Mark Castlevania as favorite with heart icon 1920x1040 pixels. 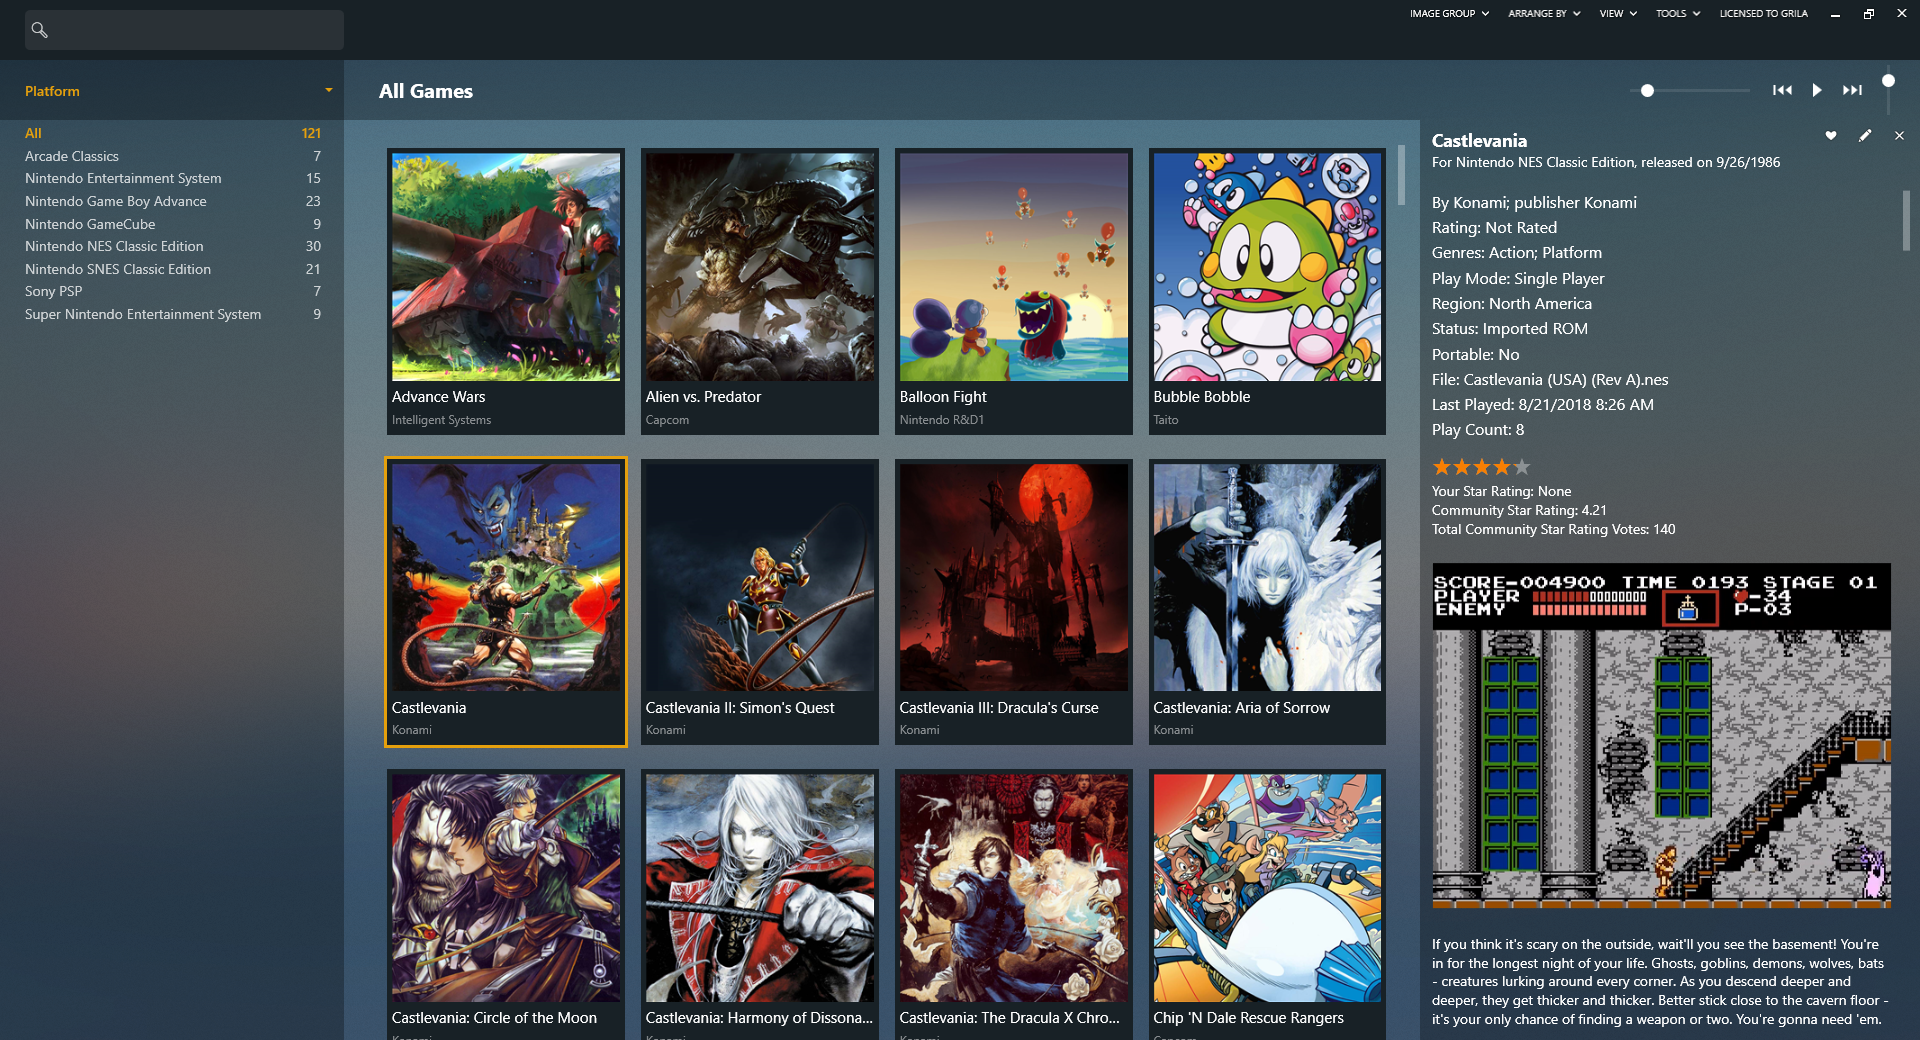(1831, 136)
